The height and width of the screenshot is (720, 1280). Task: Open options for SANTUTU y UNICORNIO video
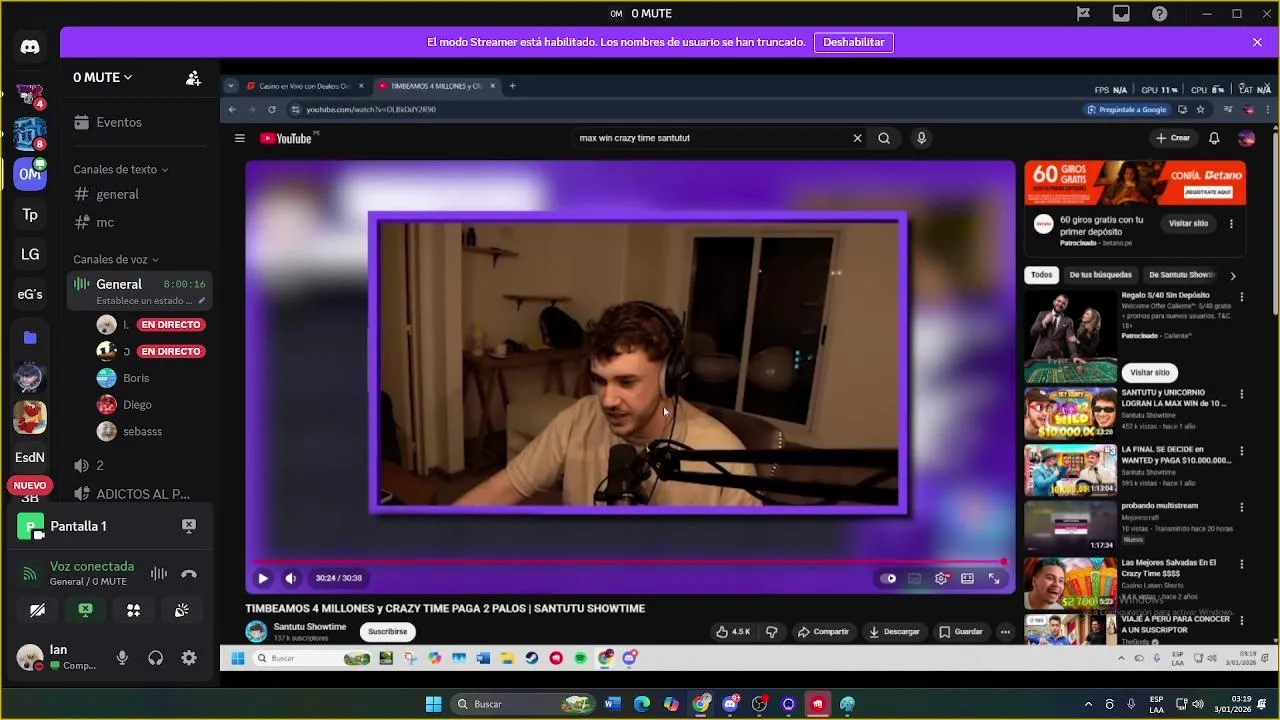tap(1242, 395)
